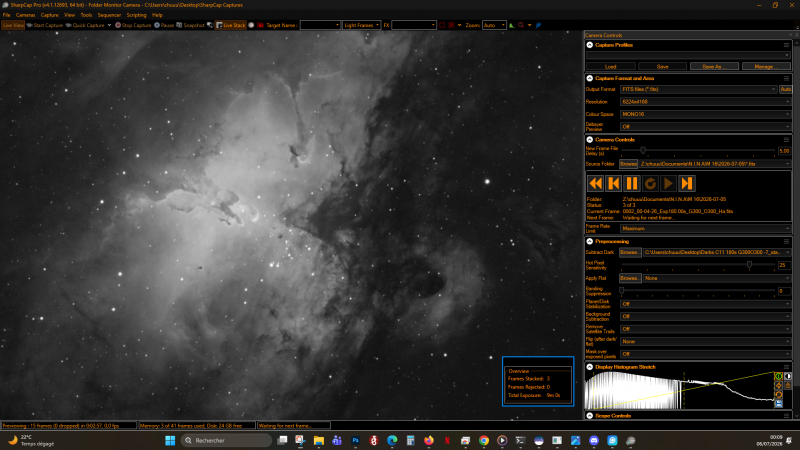
Task: Click the Snapshot toolbar icon
Action: [x=190, y=25]
